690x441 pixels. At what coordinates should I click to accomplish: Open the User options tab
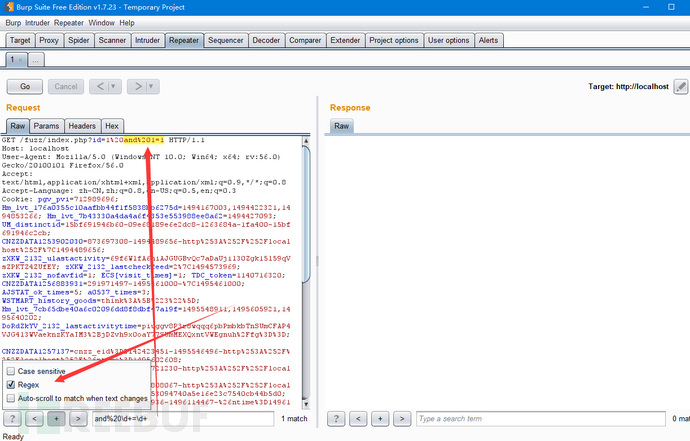[x=449, y=40]
